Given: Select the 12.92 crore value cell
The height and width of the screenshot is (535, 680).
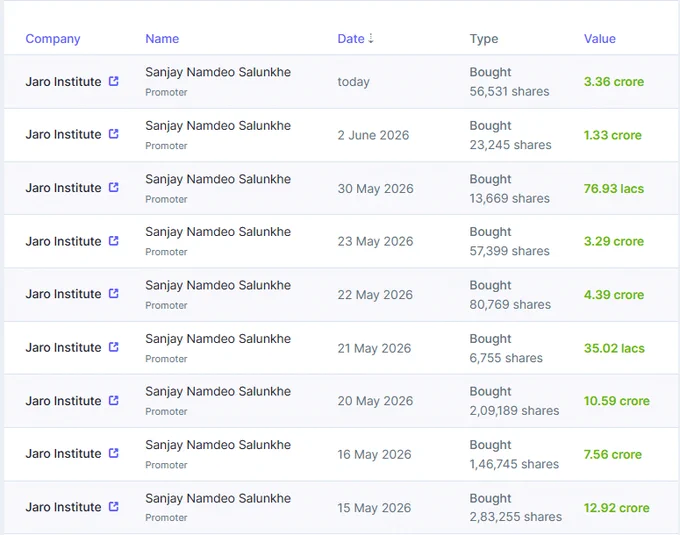Looking at the screenshot, I should click(617, 508).
